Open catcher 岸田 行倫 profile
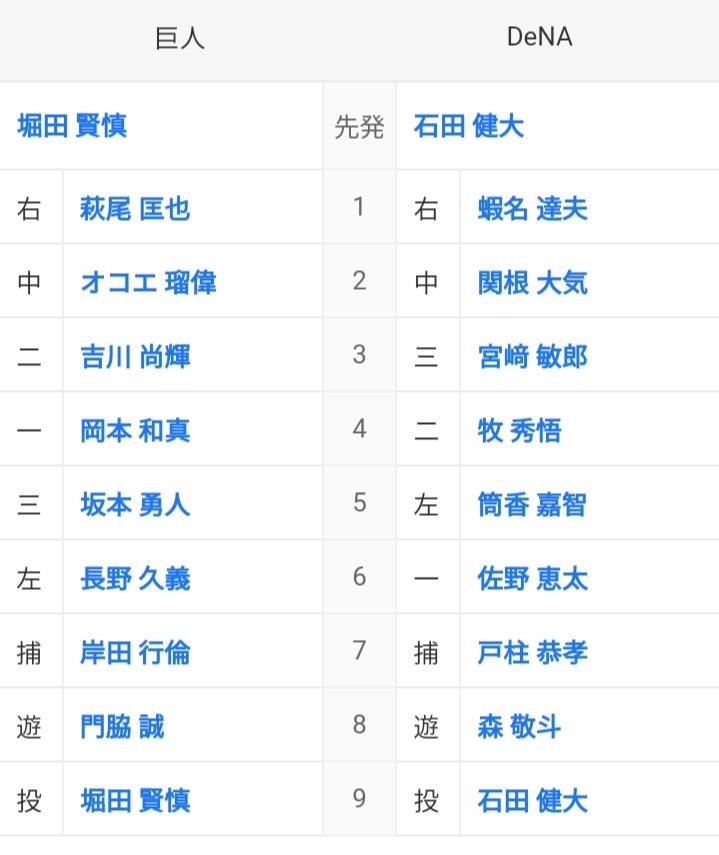This screenshot has width=719, height=855. pyautogui.click(x=135, y=652)
